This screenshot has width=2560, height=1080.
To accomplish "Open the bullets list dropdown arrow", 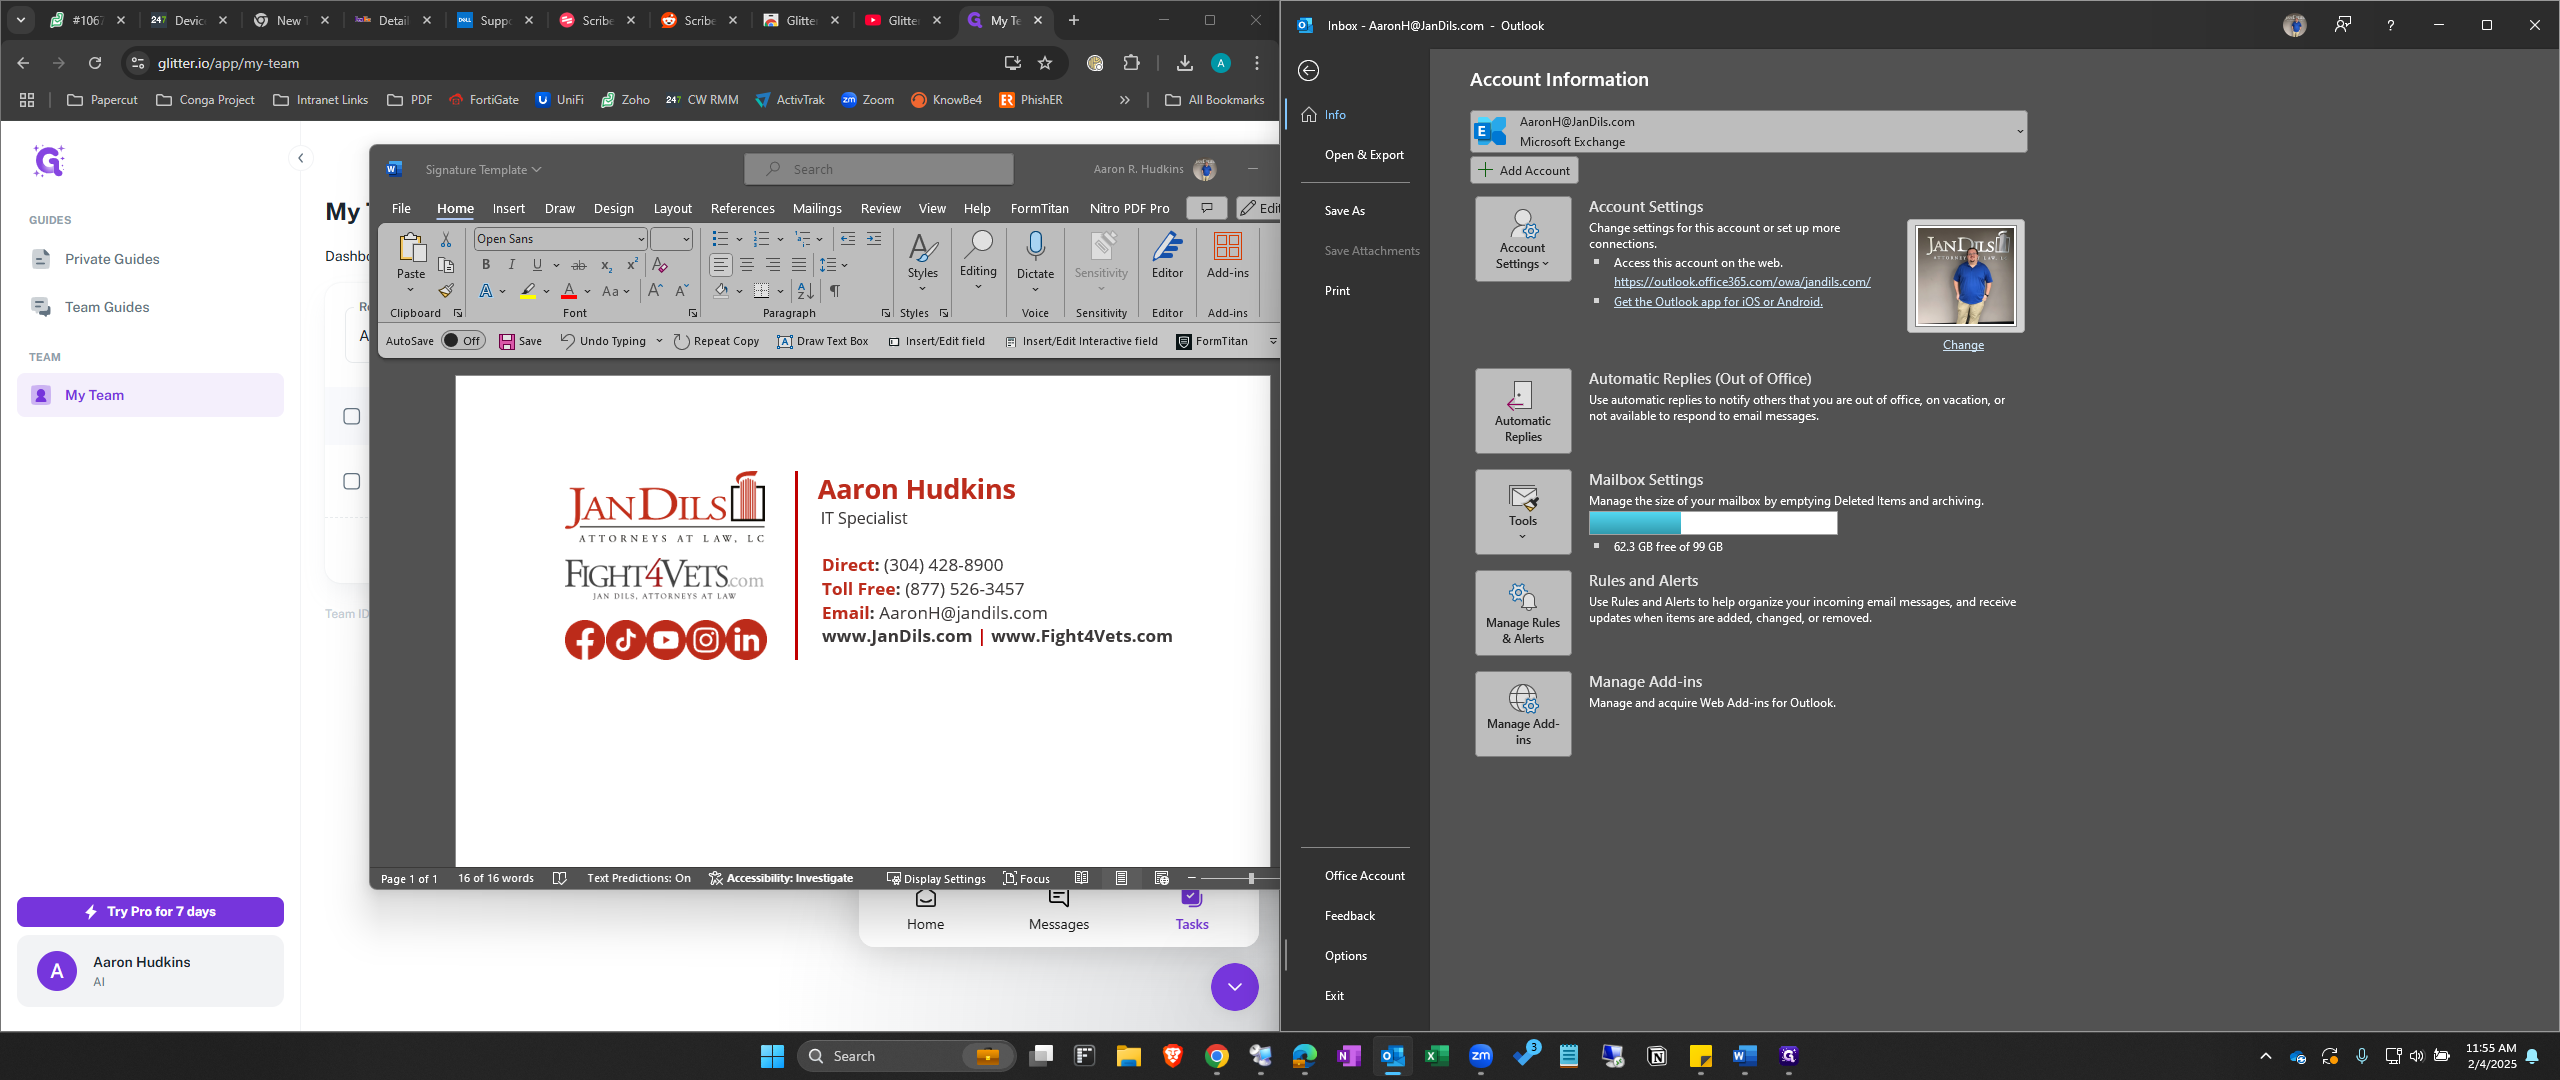I will (739, 239).
